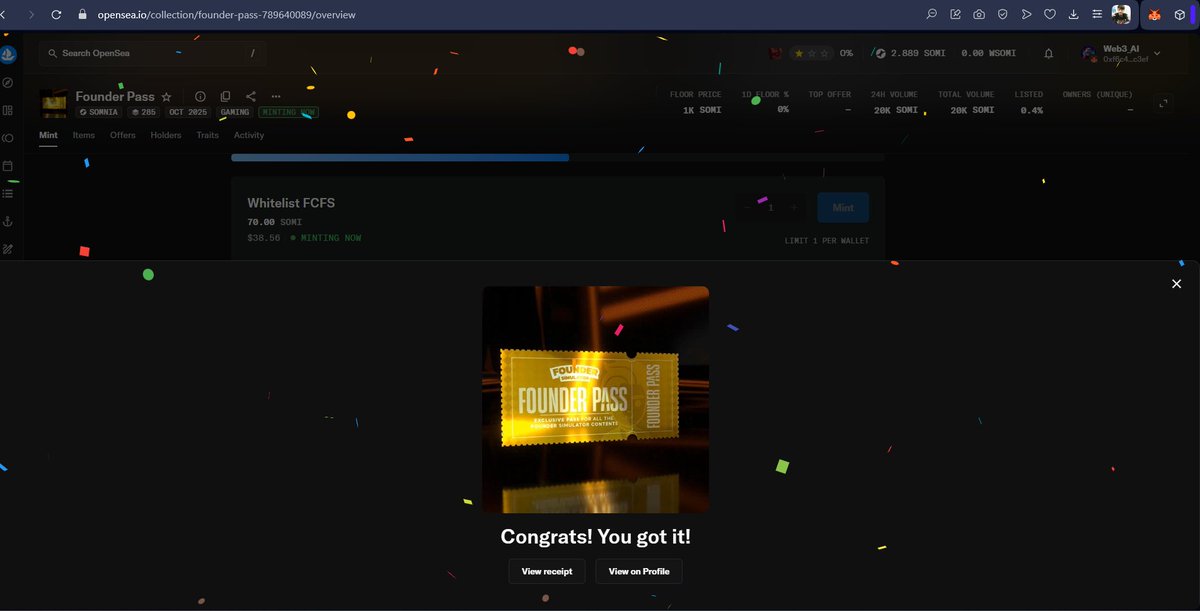
Task: Open the Collections grid icon in sidebar
Action: (x=8, y=110)
